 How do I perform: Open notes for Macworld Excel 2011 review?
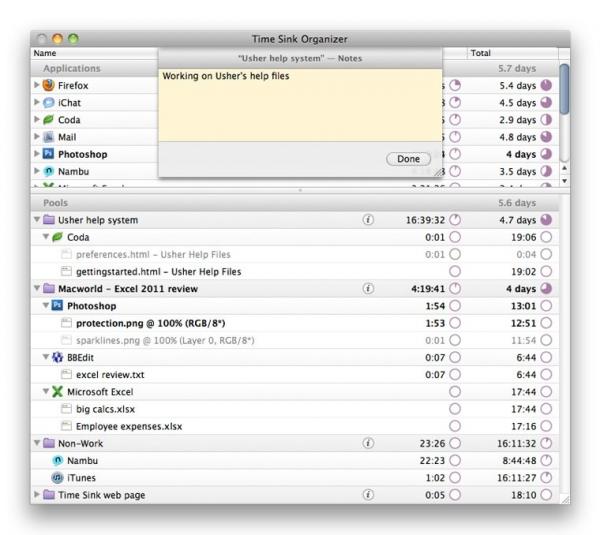pyautogui.click(x=368, y=289)
